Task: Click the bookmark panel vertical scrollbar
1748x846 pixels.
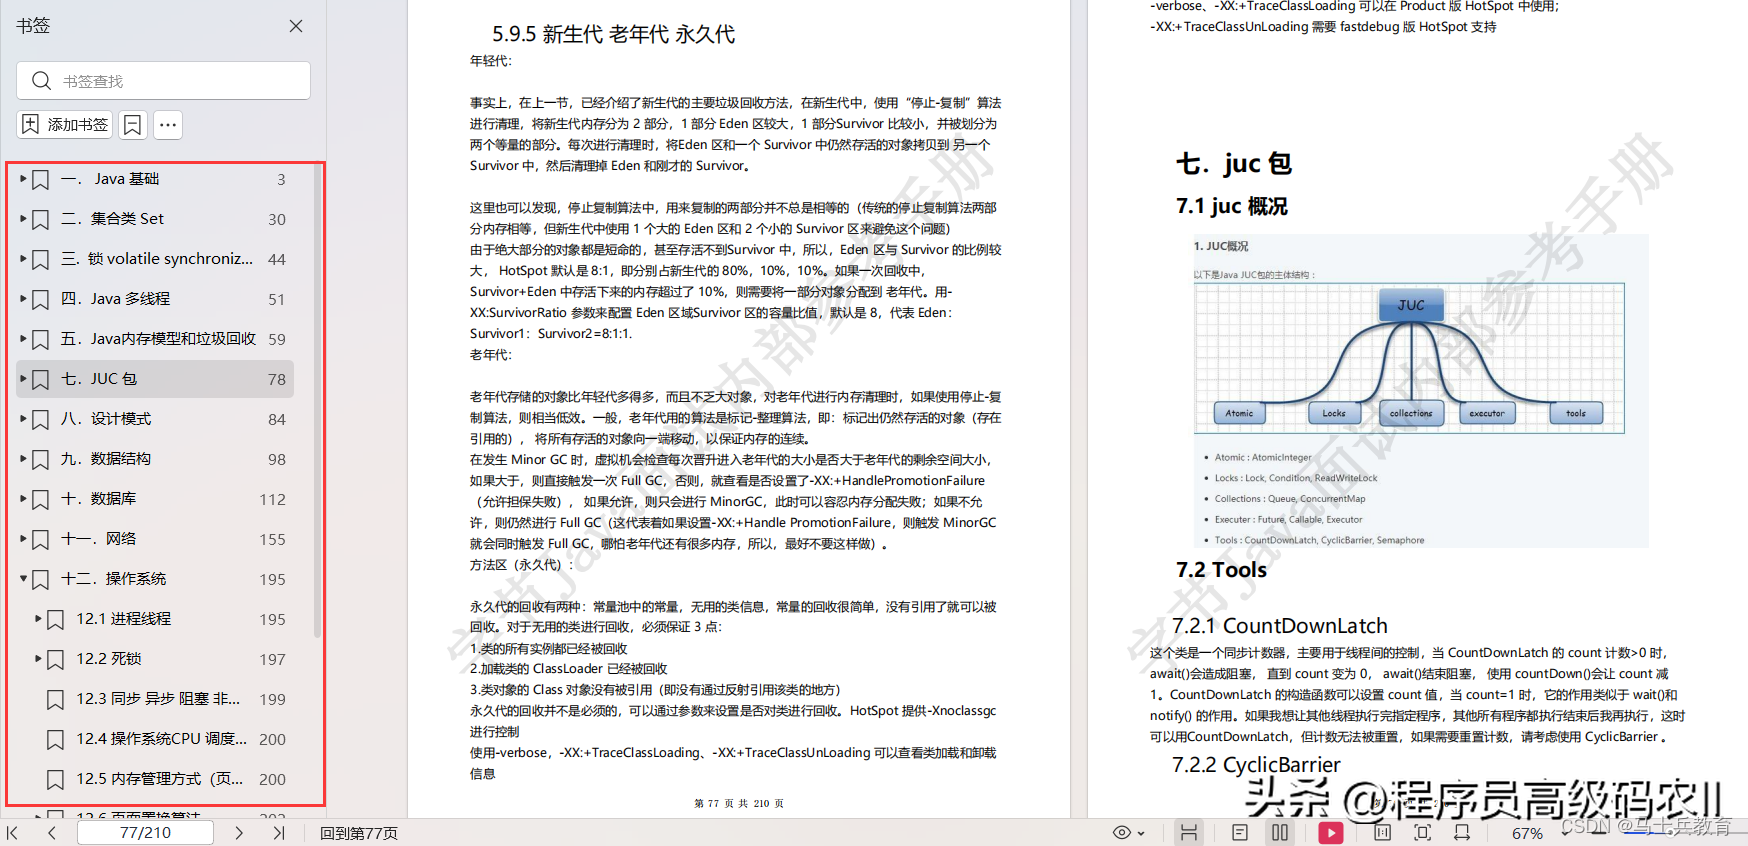Action: coord(318,400)
